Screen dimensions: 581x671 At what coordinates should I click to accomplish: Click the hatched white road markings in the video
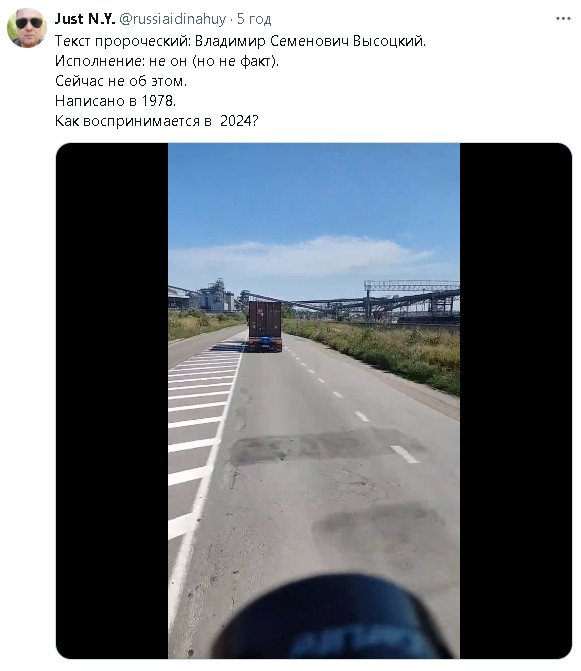coord(201,428)
